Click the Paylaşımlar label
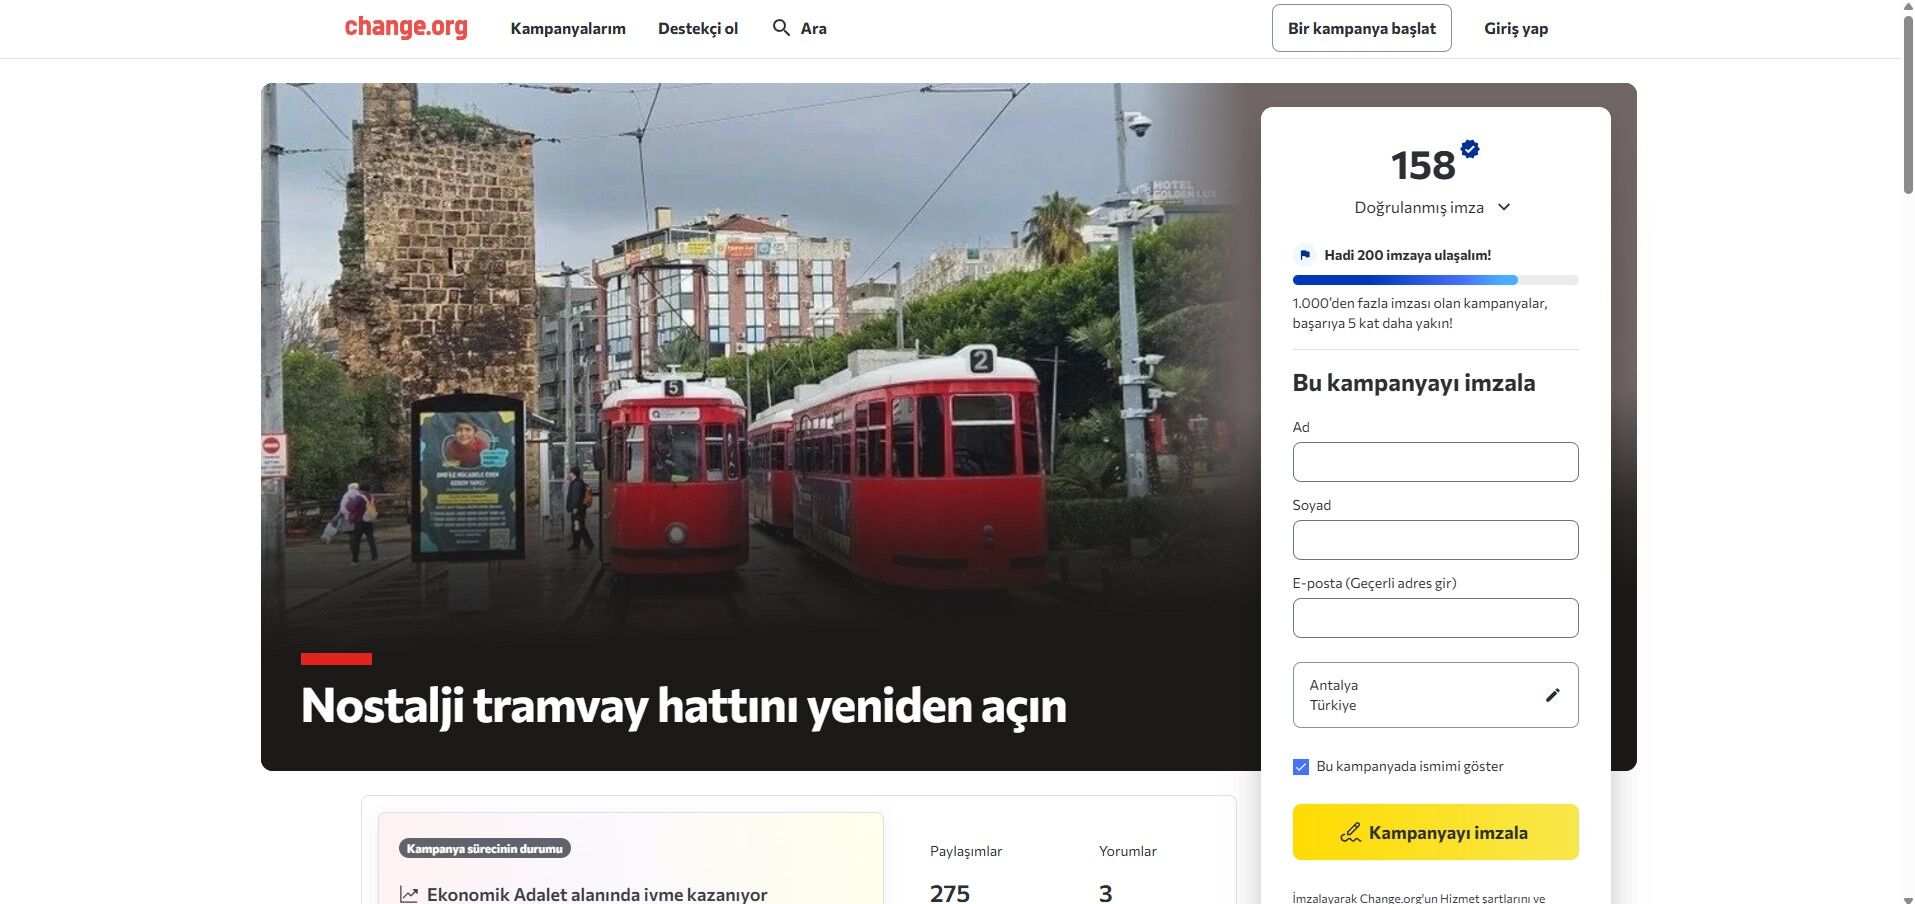 [x=966, y=851]
